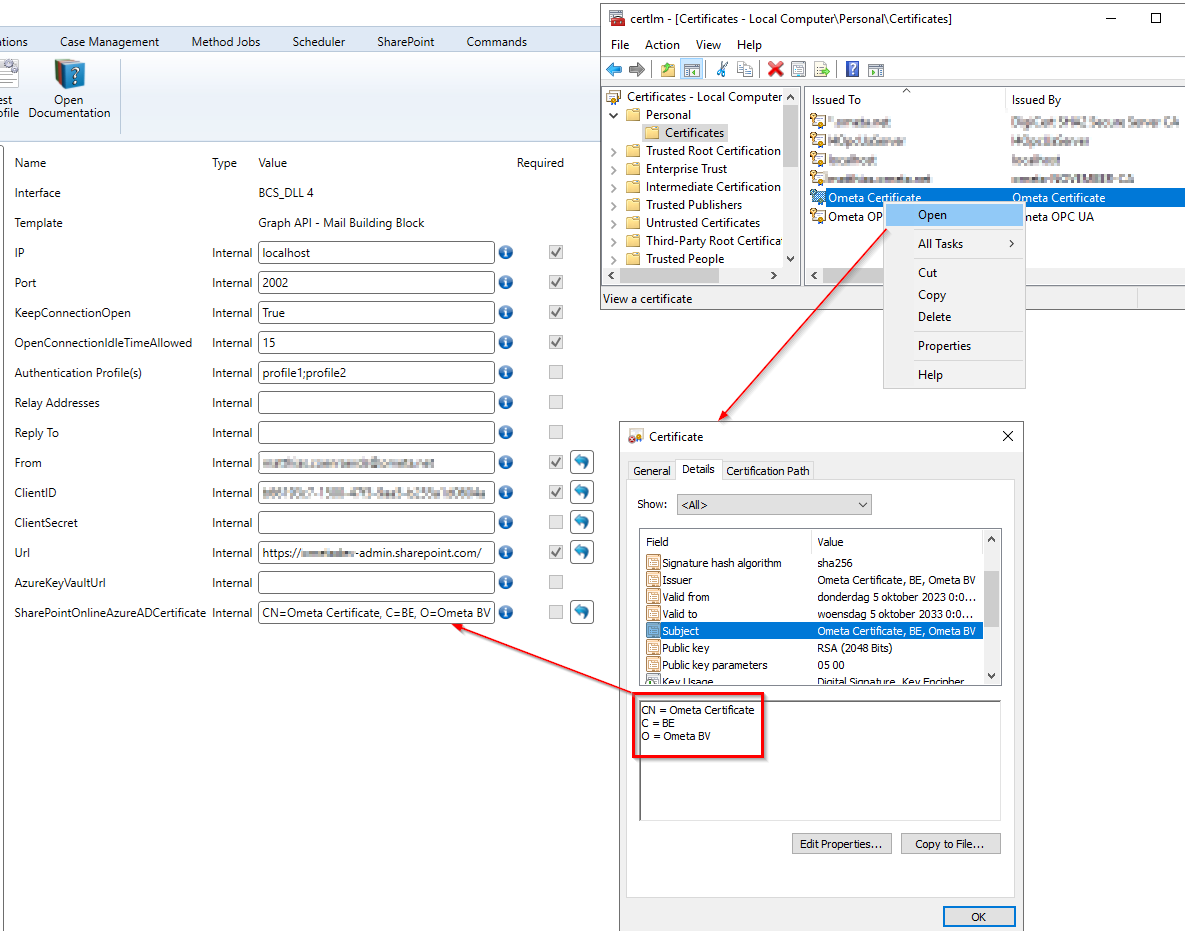
Task: Select the Subject field row
Action: point(813,631)
